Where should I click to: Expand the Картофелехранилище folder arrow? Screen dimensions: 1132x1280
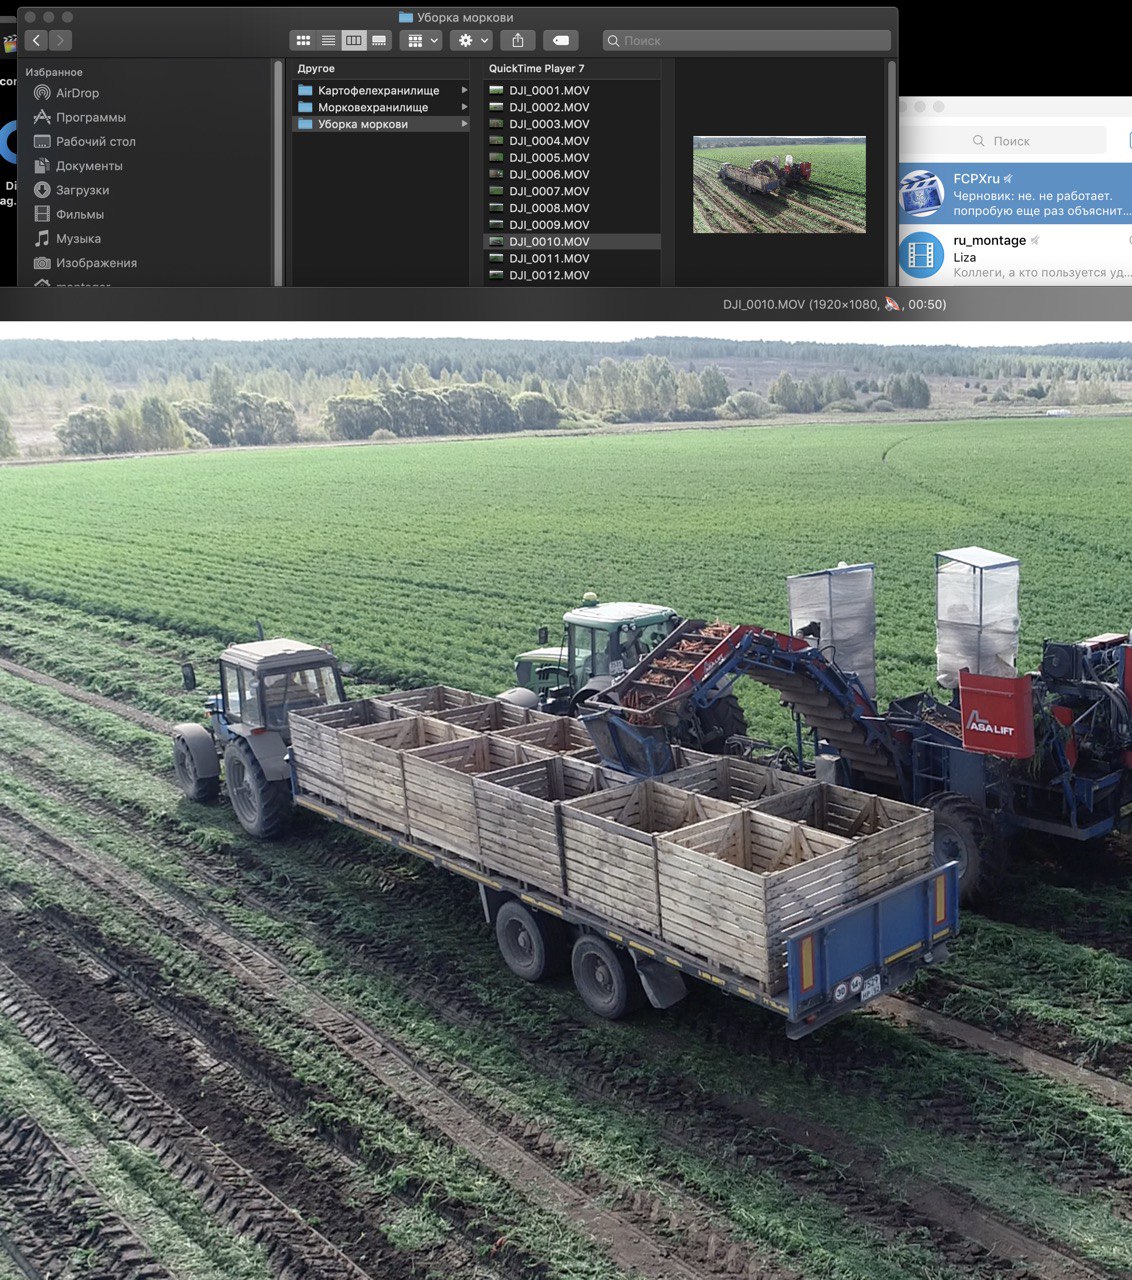(464, 91)
